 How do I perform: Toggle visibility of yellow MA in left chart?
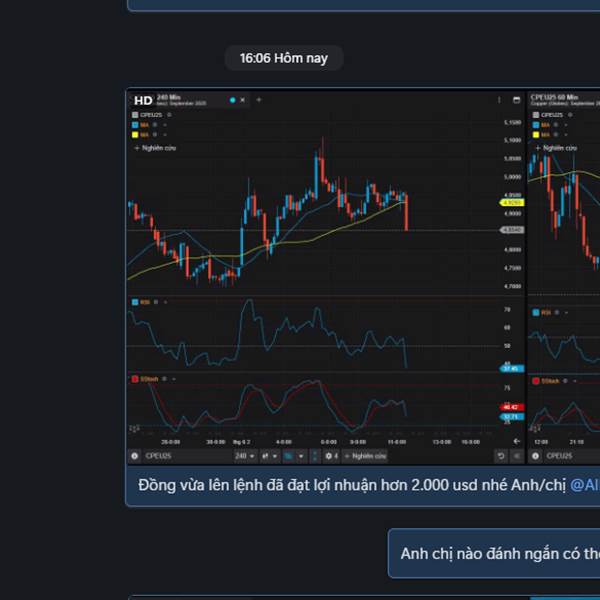pyautogui.click(x=155, y=135)
